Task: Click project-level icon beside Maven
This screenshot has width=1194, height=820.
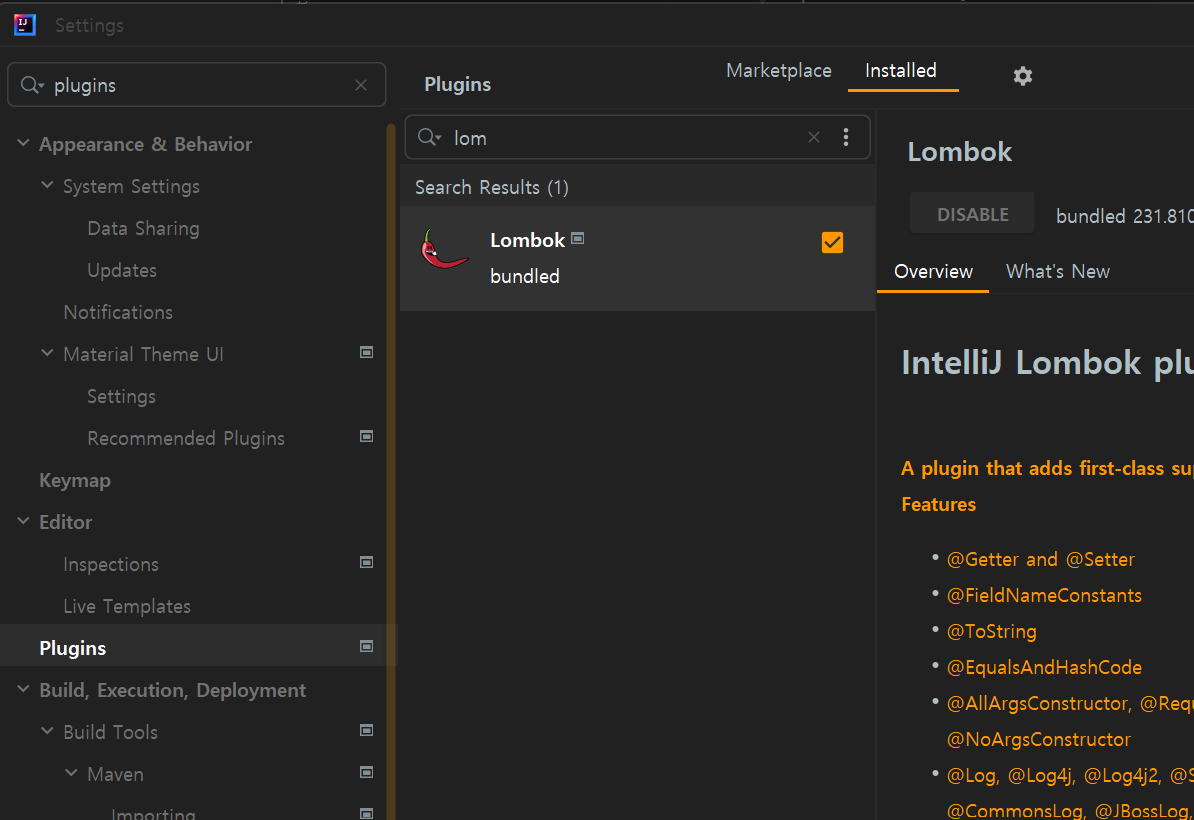Action: (x=366, y=772)
